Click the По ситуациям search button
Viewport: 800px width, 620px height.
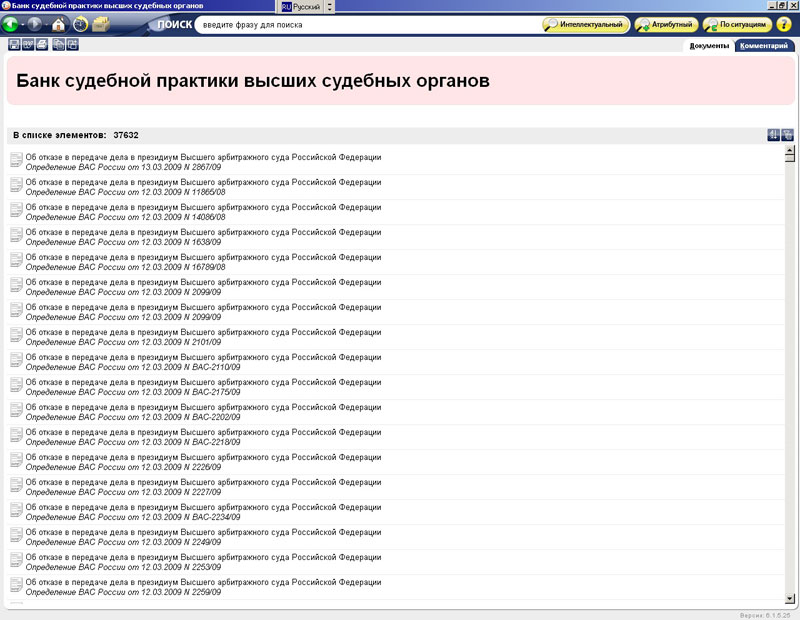coord(737,24)
